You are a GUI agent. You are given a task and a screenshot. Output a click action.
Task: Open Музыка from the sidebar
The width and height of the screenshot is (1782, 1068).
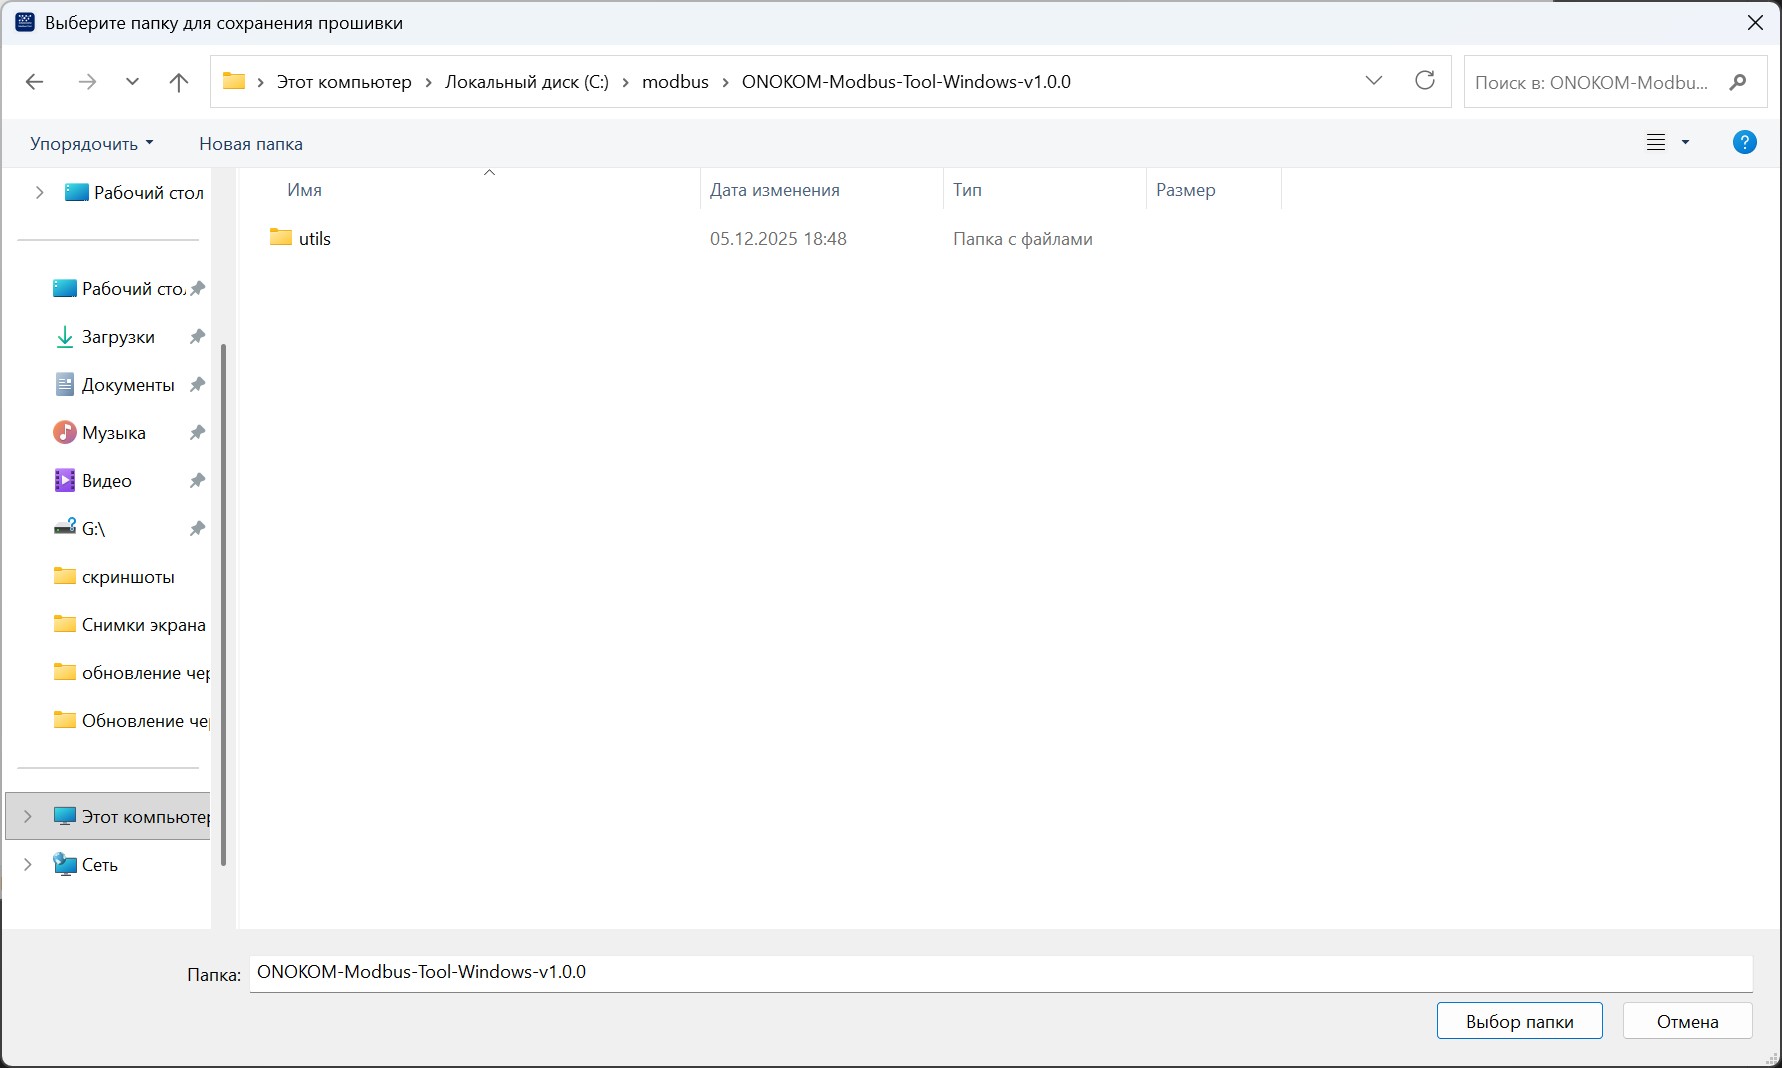[x=113, y=433]
